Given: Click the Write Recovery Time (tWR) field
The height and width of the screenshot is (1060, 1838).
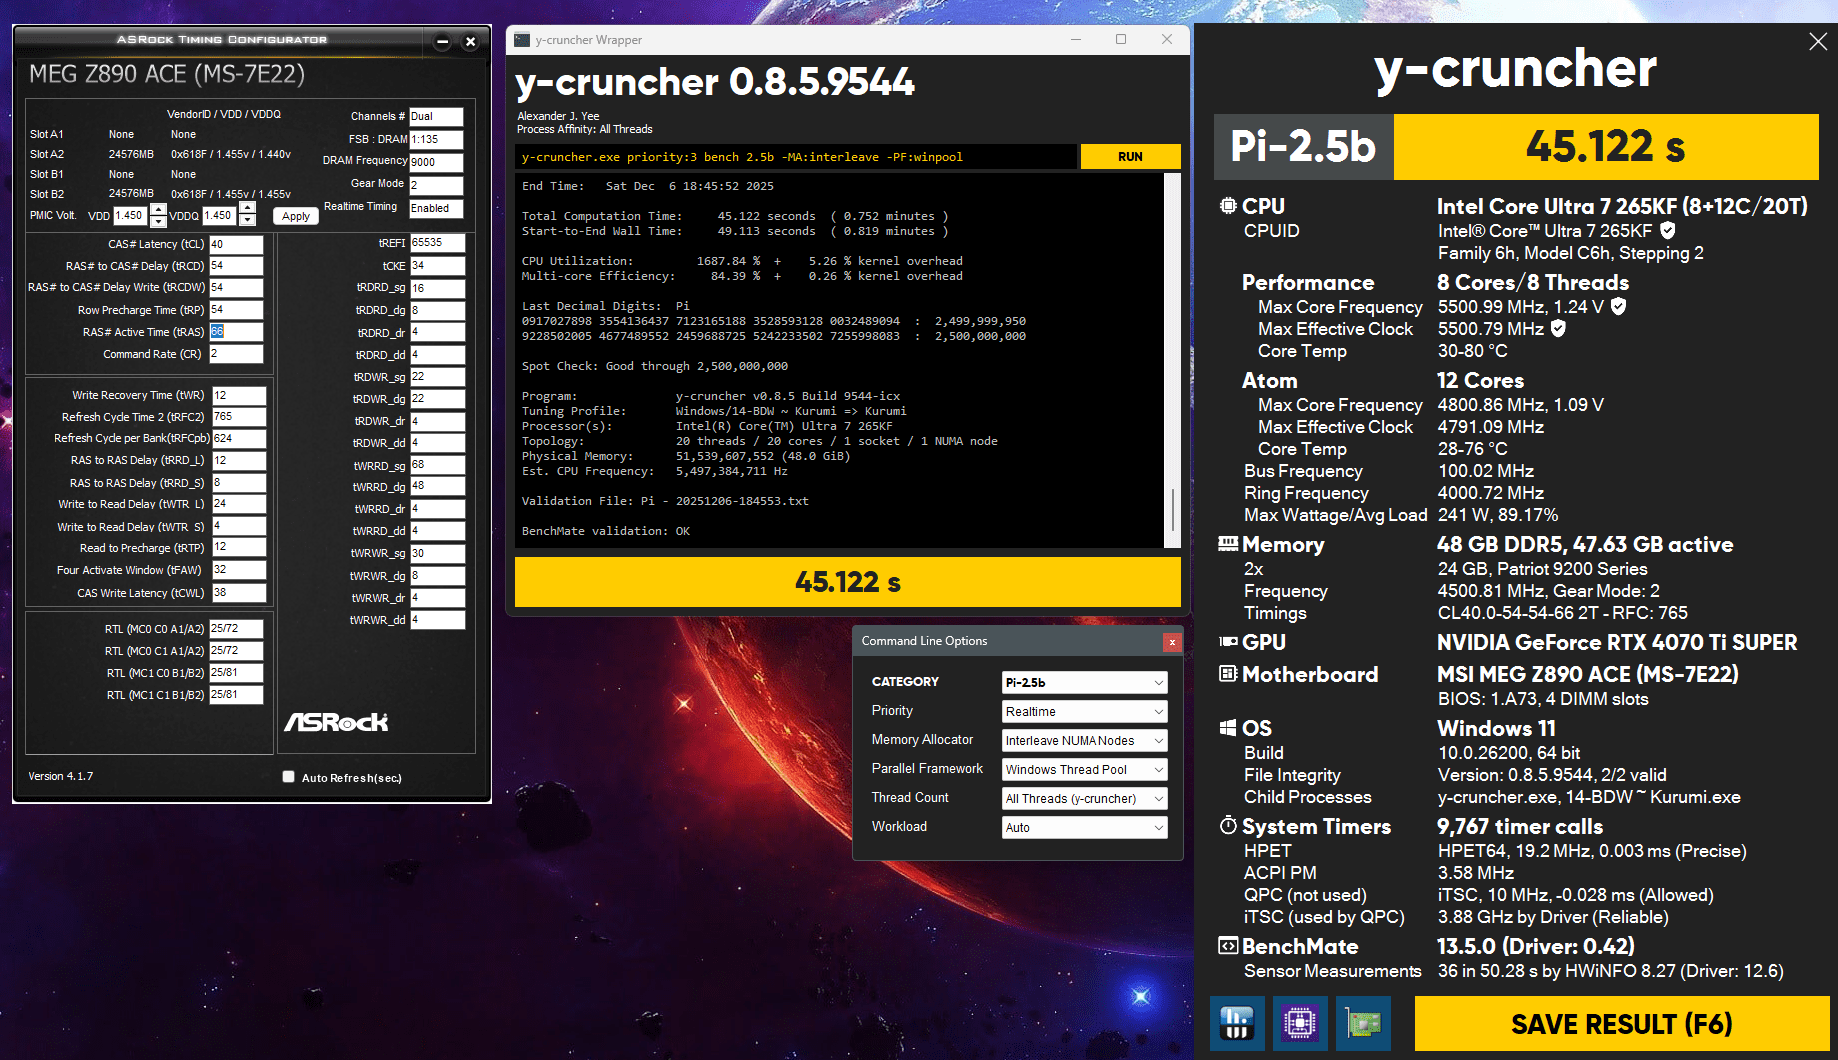Looking at the screenshot, I should (x=239, y=395).
